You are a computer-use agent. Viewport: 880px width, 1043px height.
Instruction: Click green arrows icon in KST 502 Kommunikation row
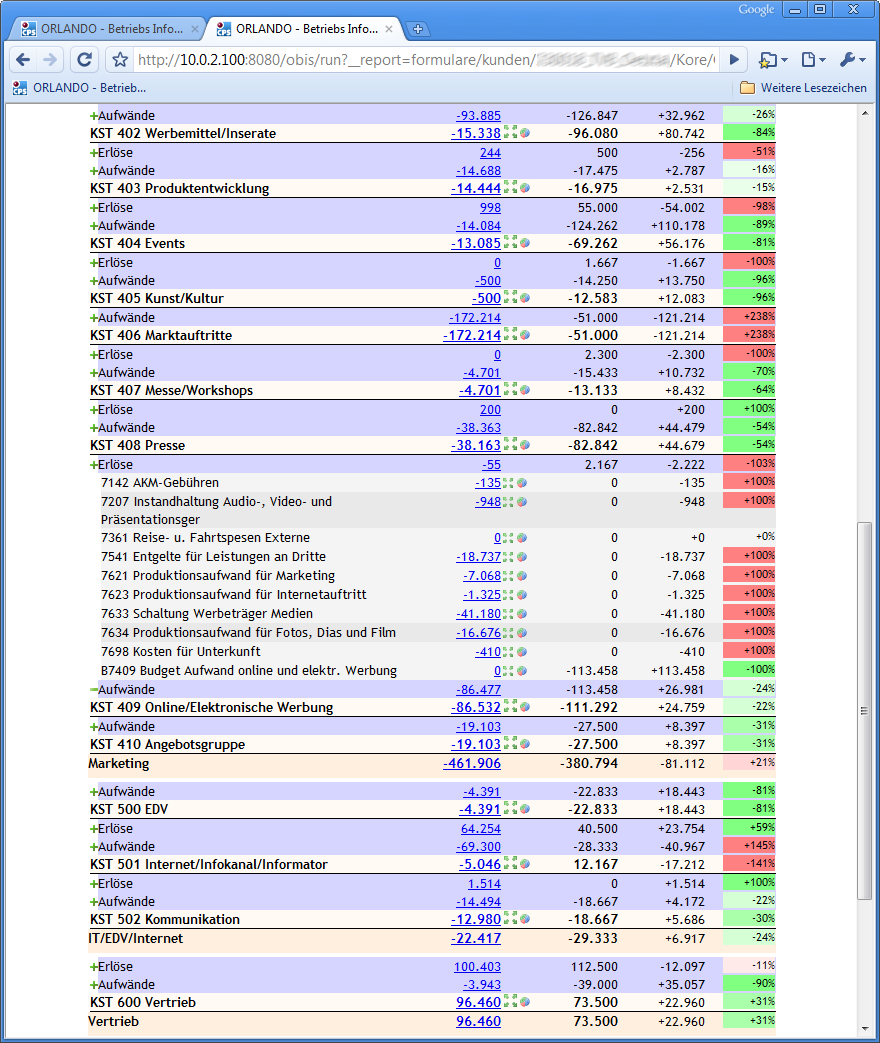(510, 918)
